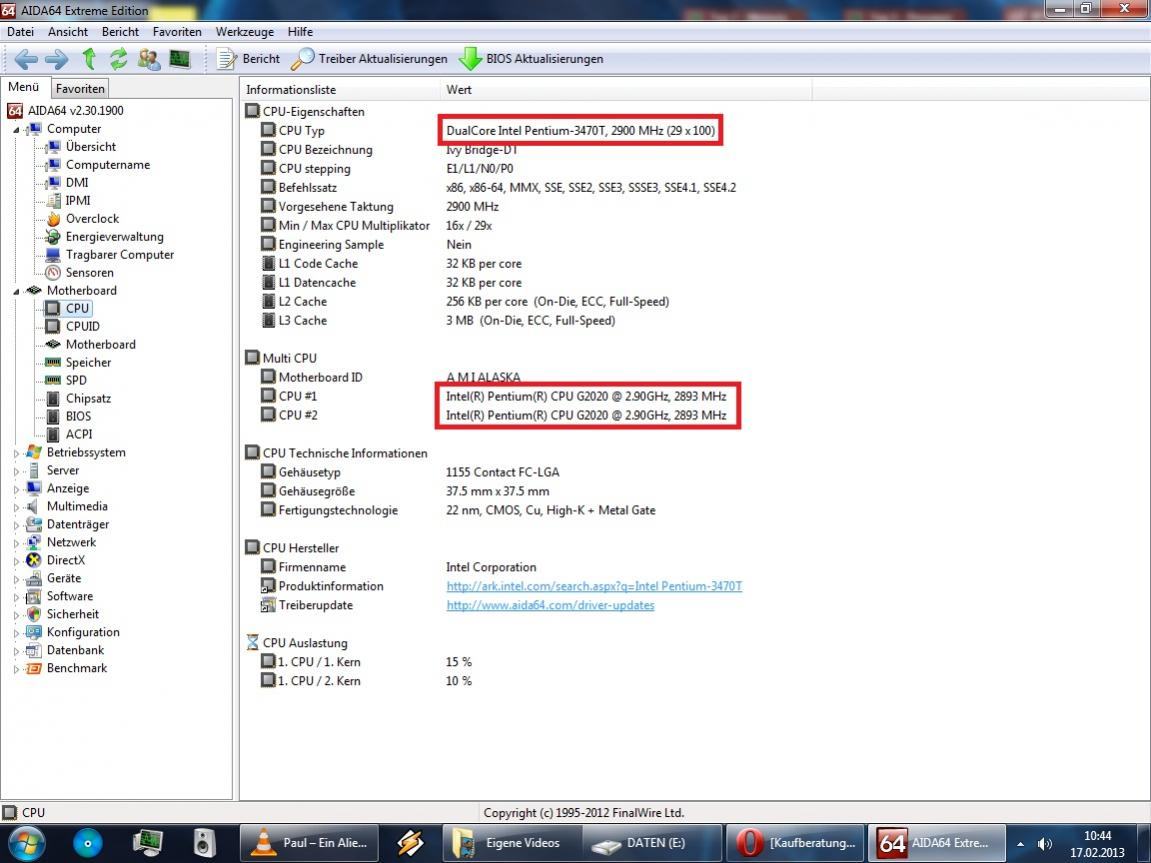Click the Windows Start button
Screen dimensions: 1151x863
tap(26, 842)
